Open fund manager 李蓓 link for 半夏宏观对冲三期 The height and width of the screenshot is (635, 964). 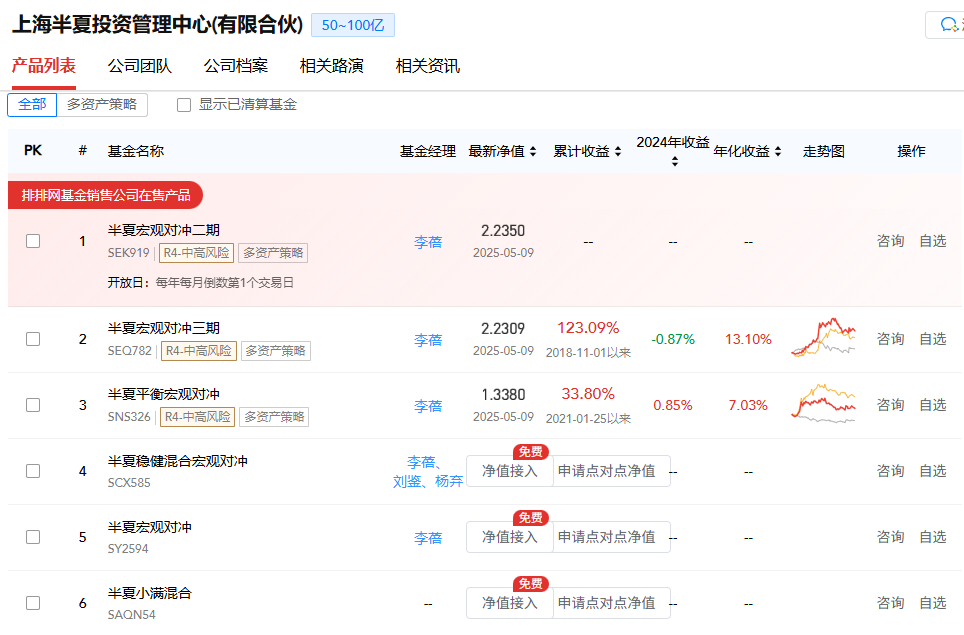pos(428,339)
